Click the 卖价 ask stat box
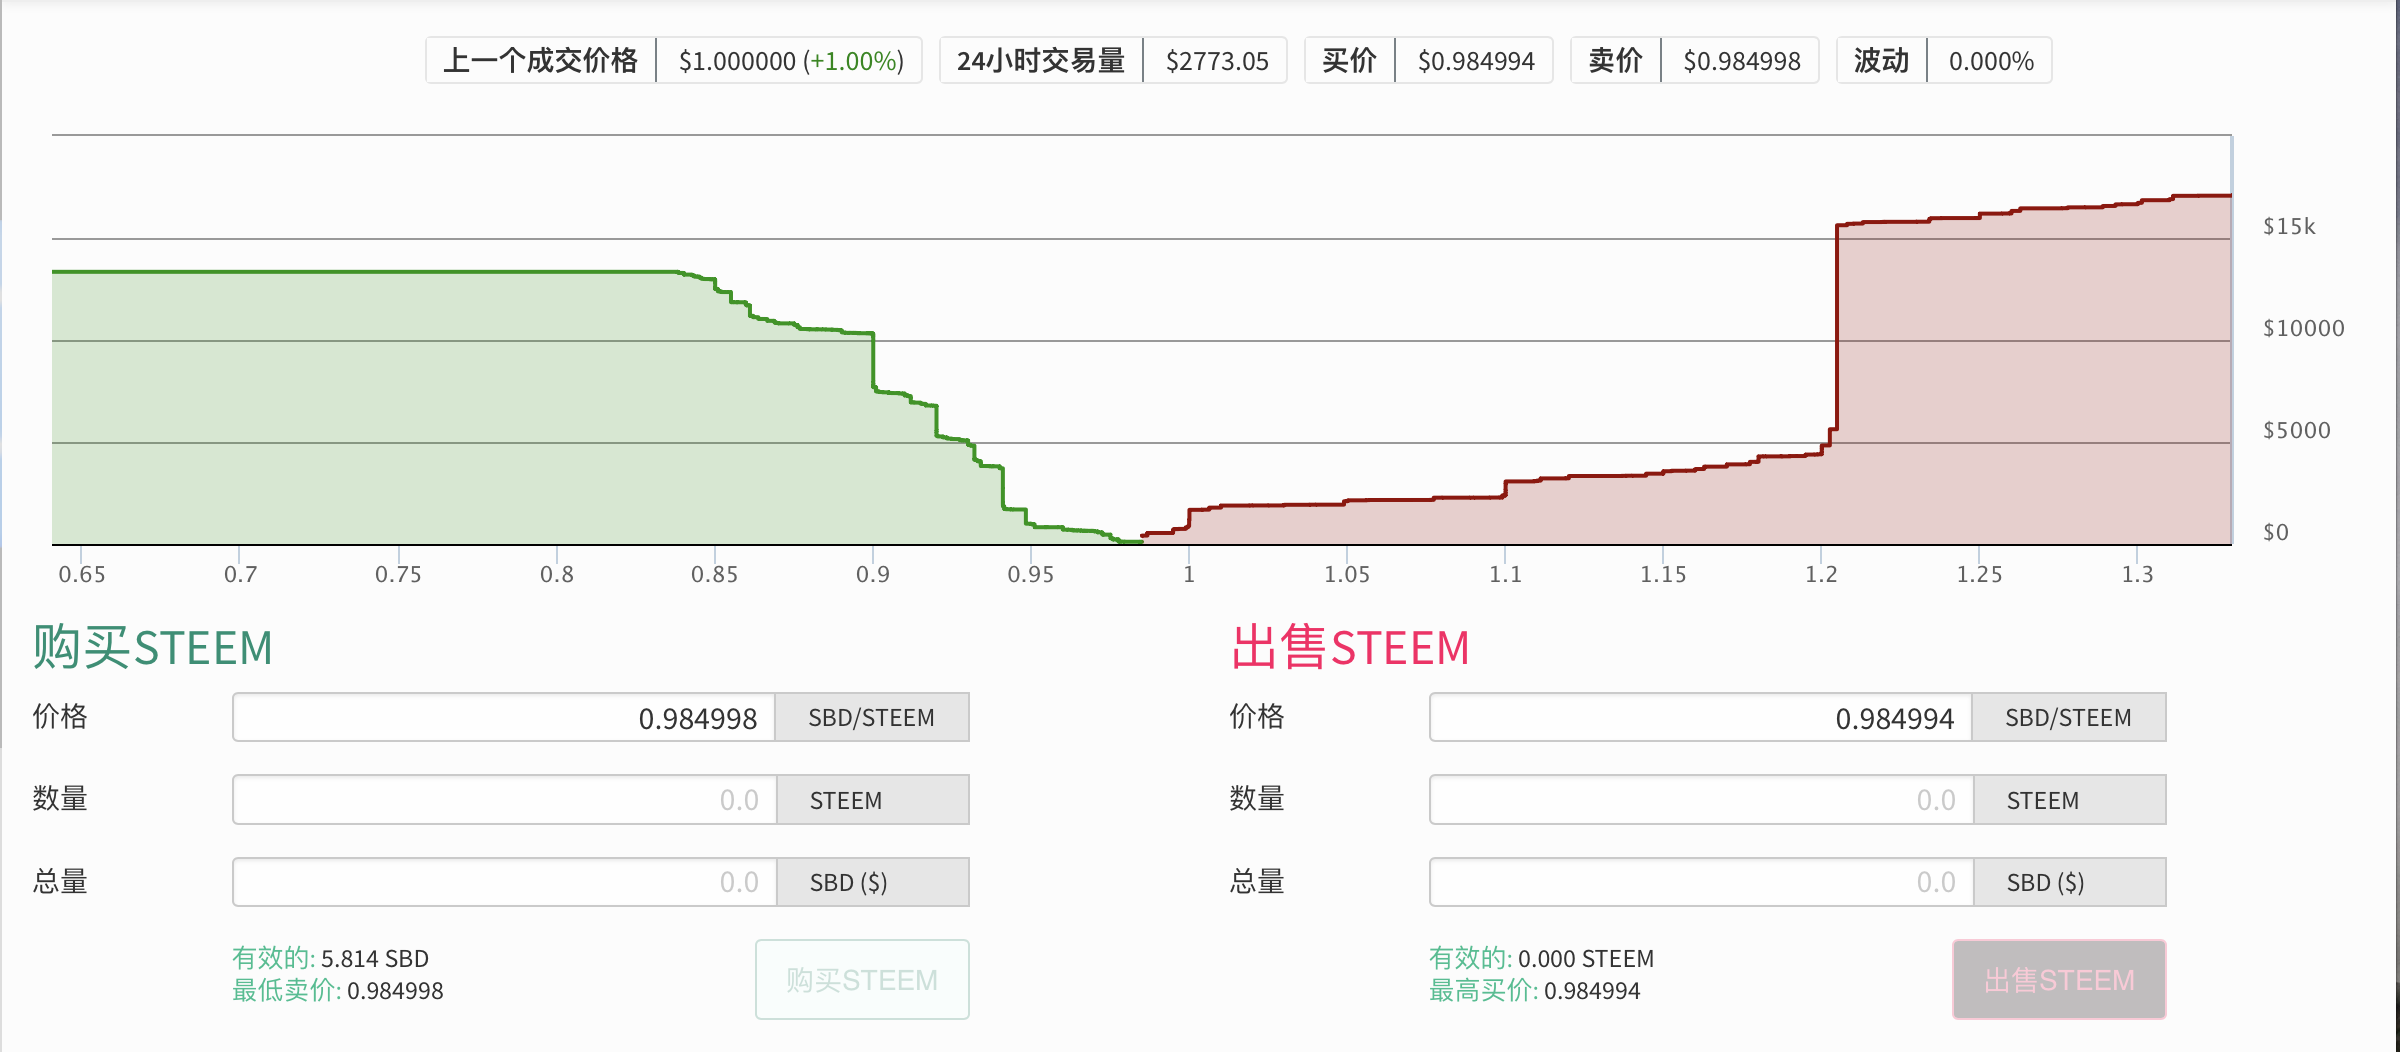The width and height of the screenshot is (2400, 1052). (1693, 61)
